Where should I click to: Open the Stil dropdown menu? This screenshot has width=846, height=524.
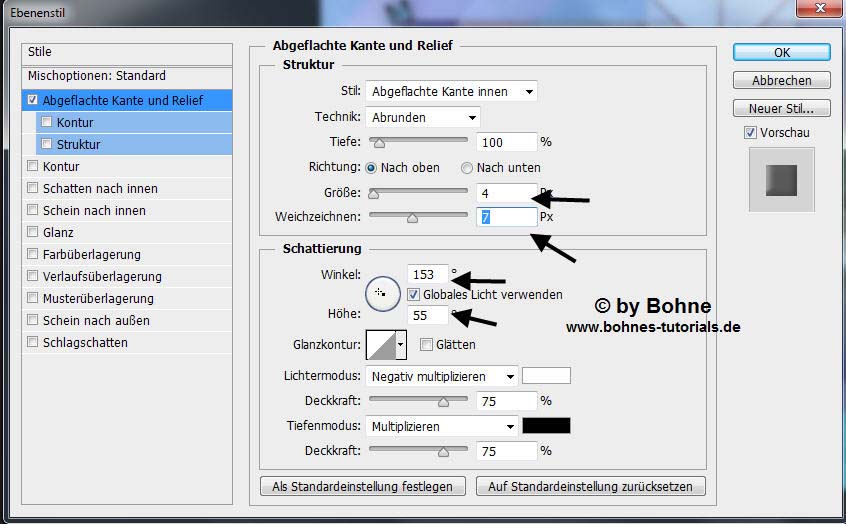point(451,91)
